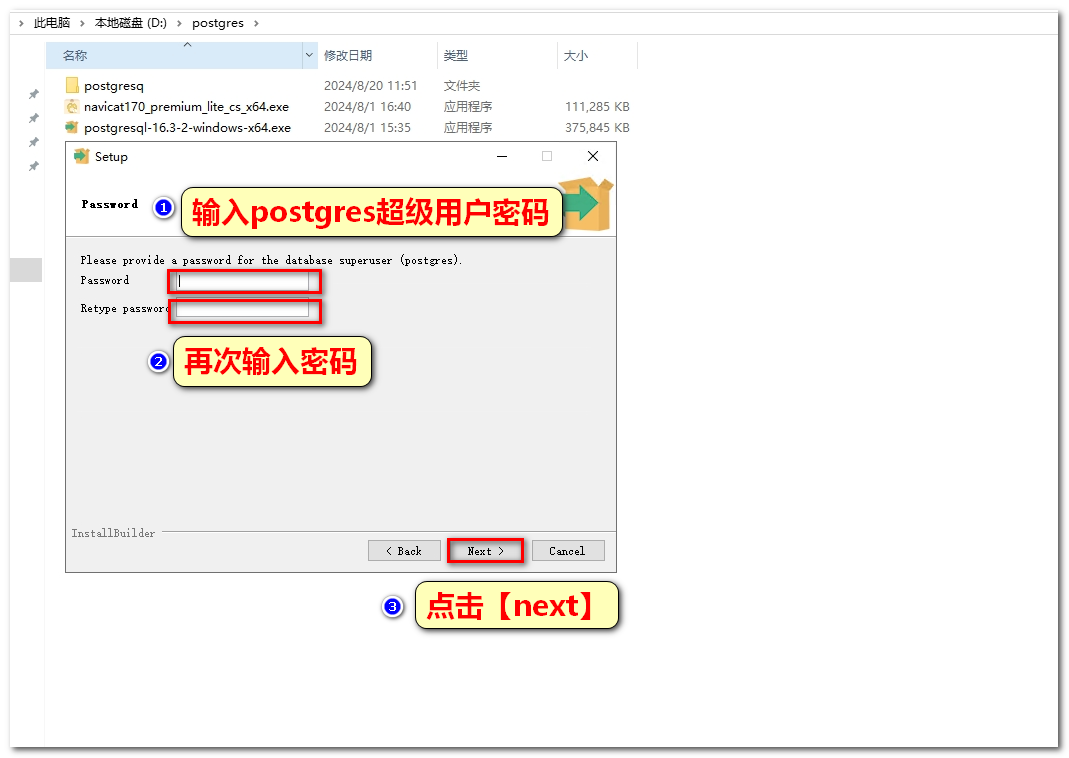Image resolution: width=1069 pixels, height=758 pixels.
Task: Expand the chevron after 此电脑 in breadcrumb
Action: click(83, 23)
